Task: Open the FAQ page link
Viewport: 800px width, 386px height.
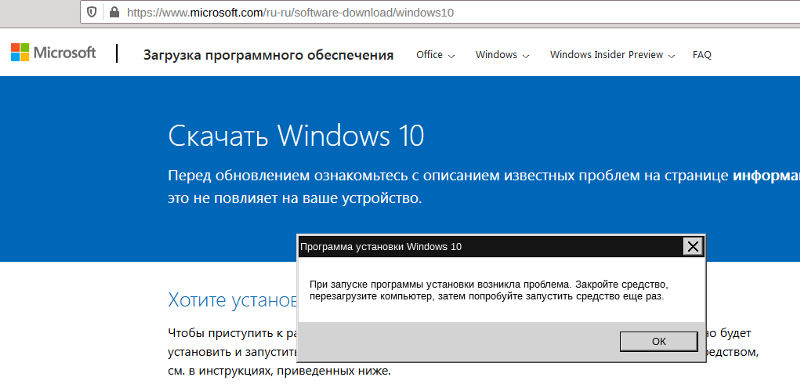Action: [702, 55]
